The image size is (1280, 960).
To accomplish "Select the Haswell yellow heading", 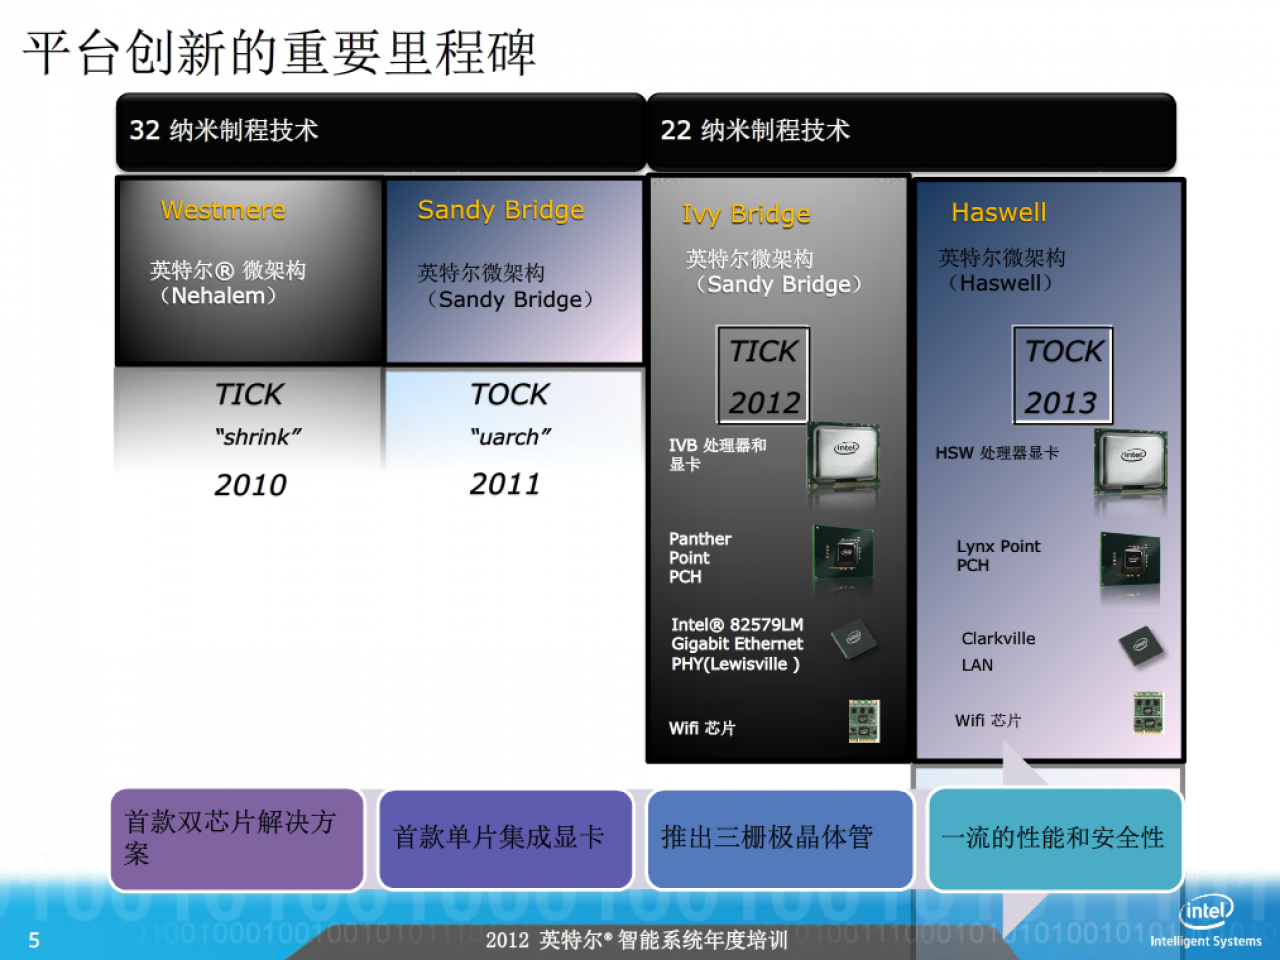I will tap(999, 212).
